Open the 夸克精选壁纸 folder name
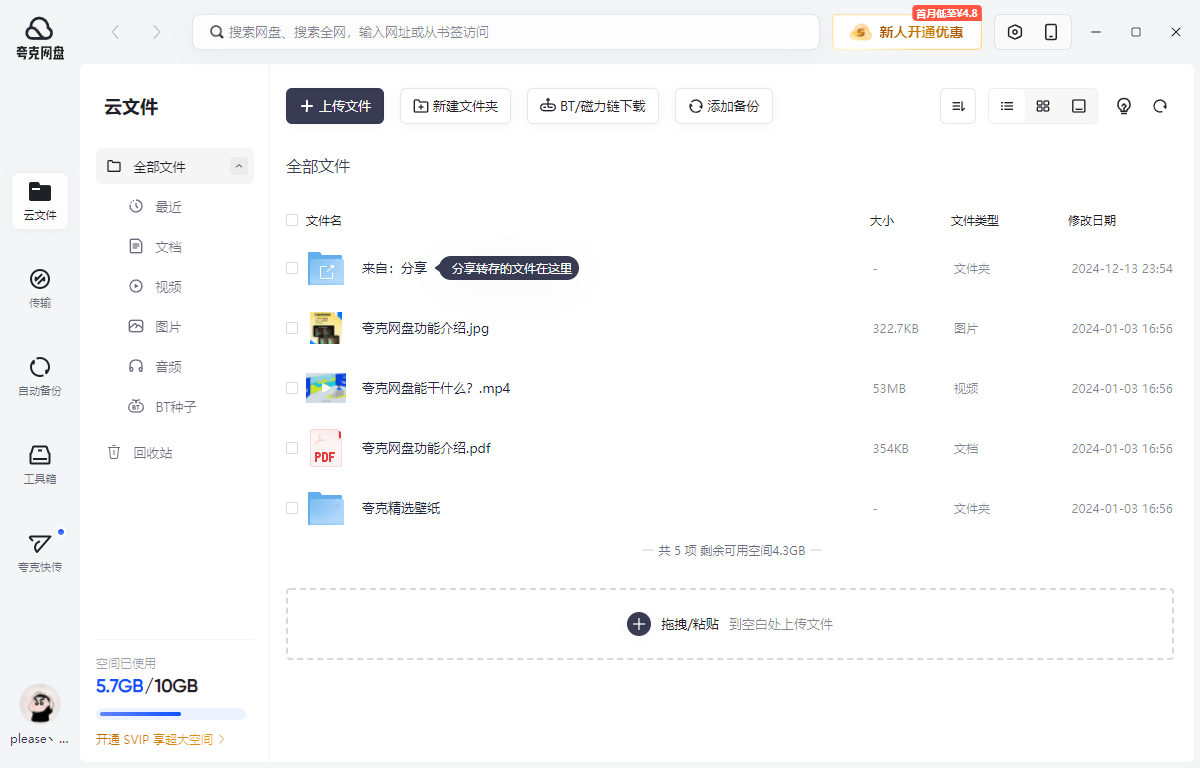This screenshot has height=768, width=1200. click(401, 508)
